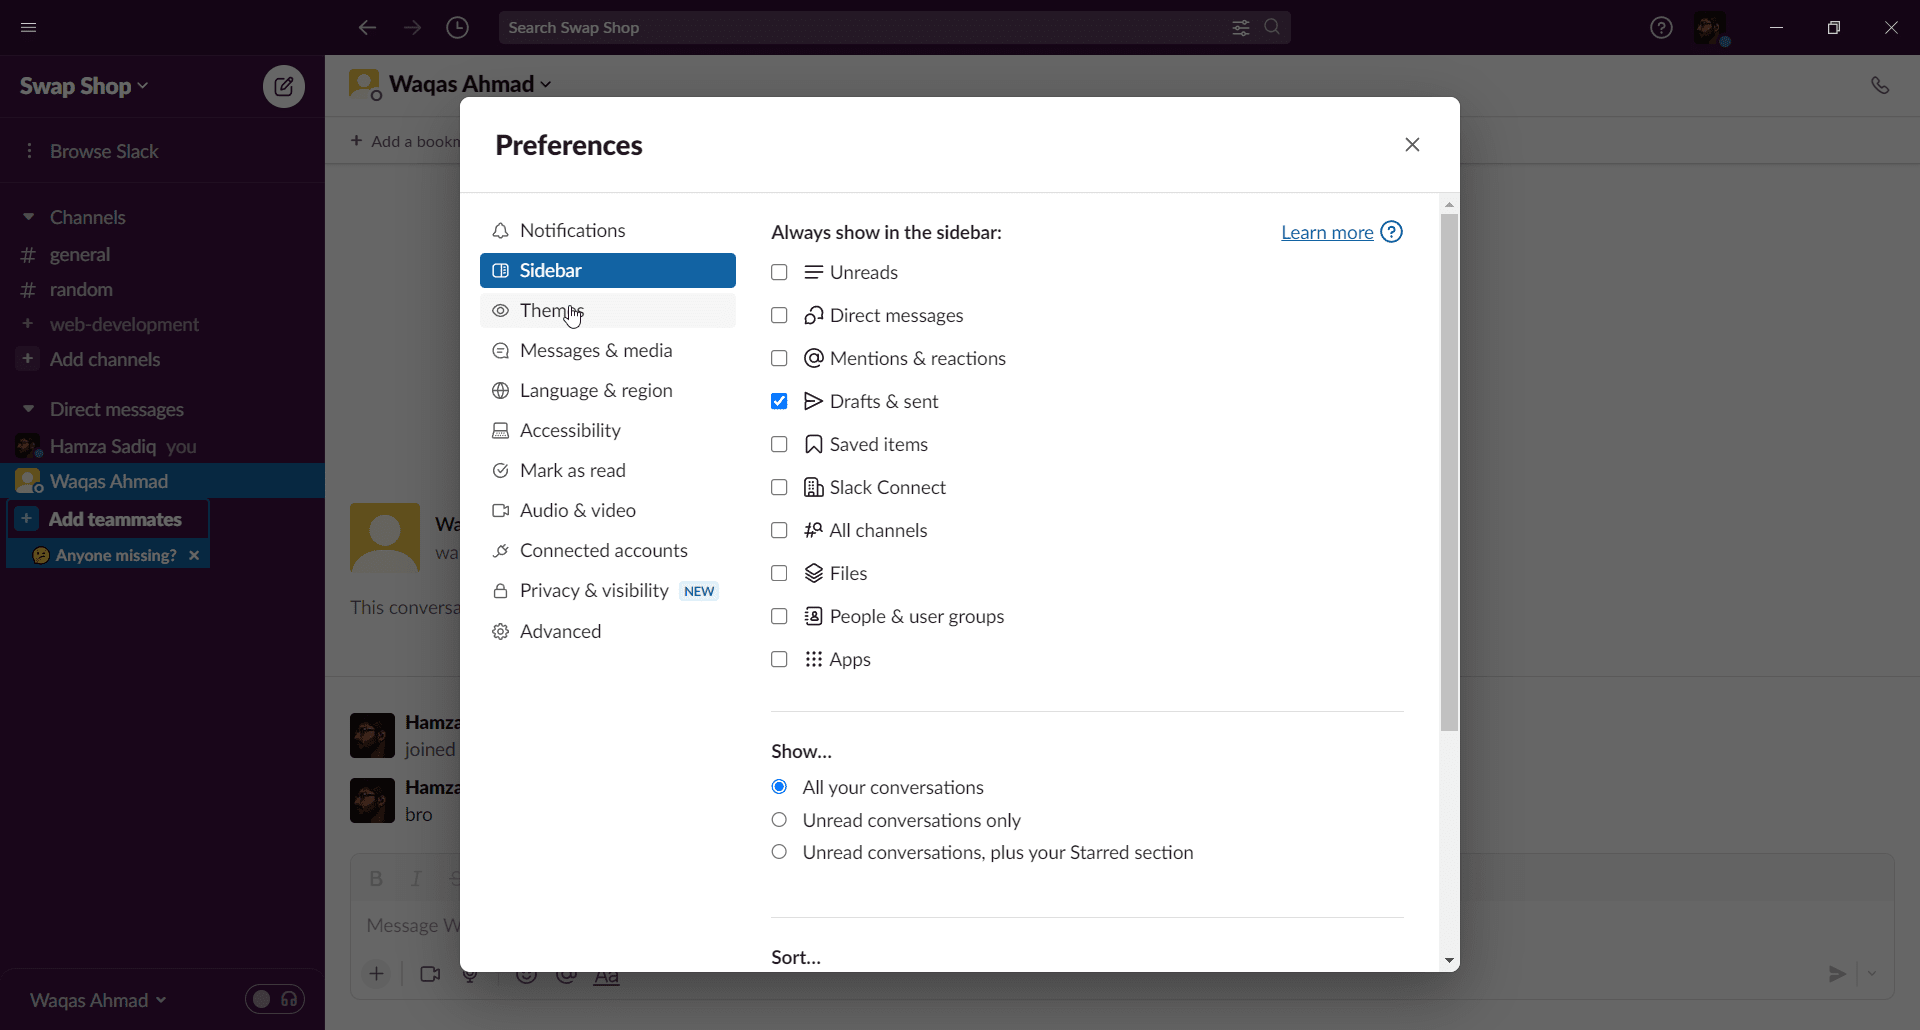Screen dimensions: 1920x1030
Task: Open the Waqas Ahmad conversation header dropdown
Action: coord(470,84)
